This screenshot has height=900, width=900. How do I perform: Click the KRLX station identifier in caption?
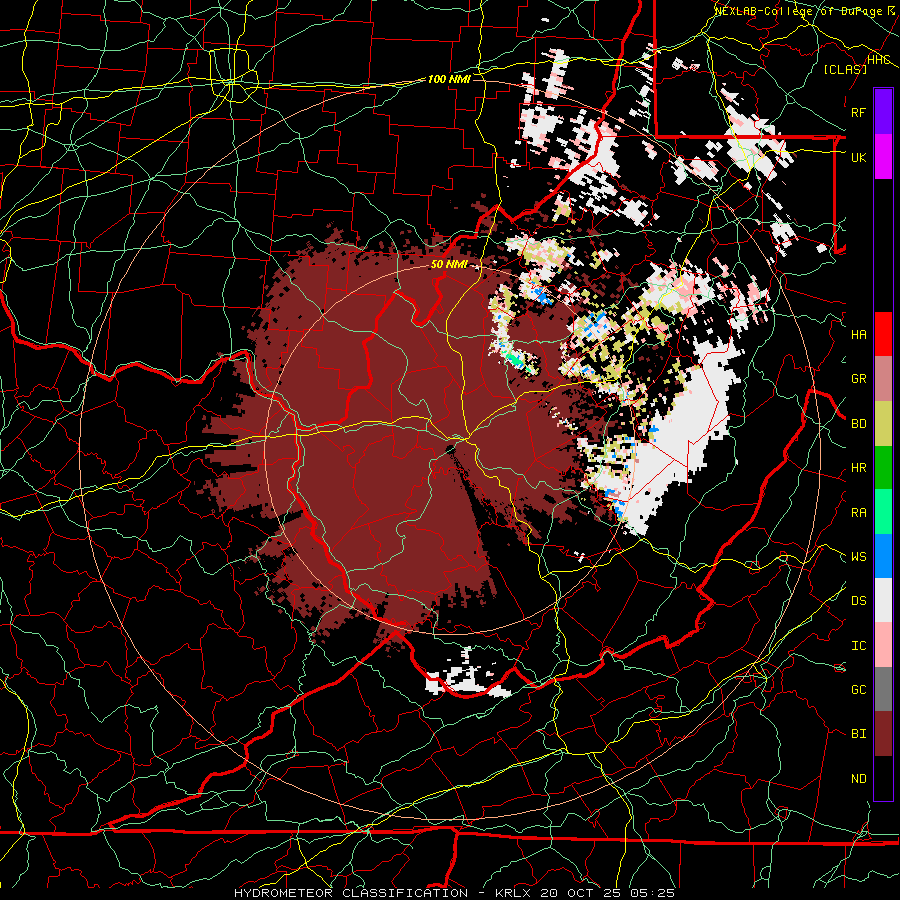[x=512, y=893]
